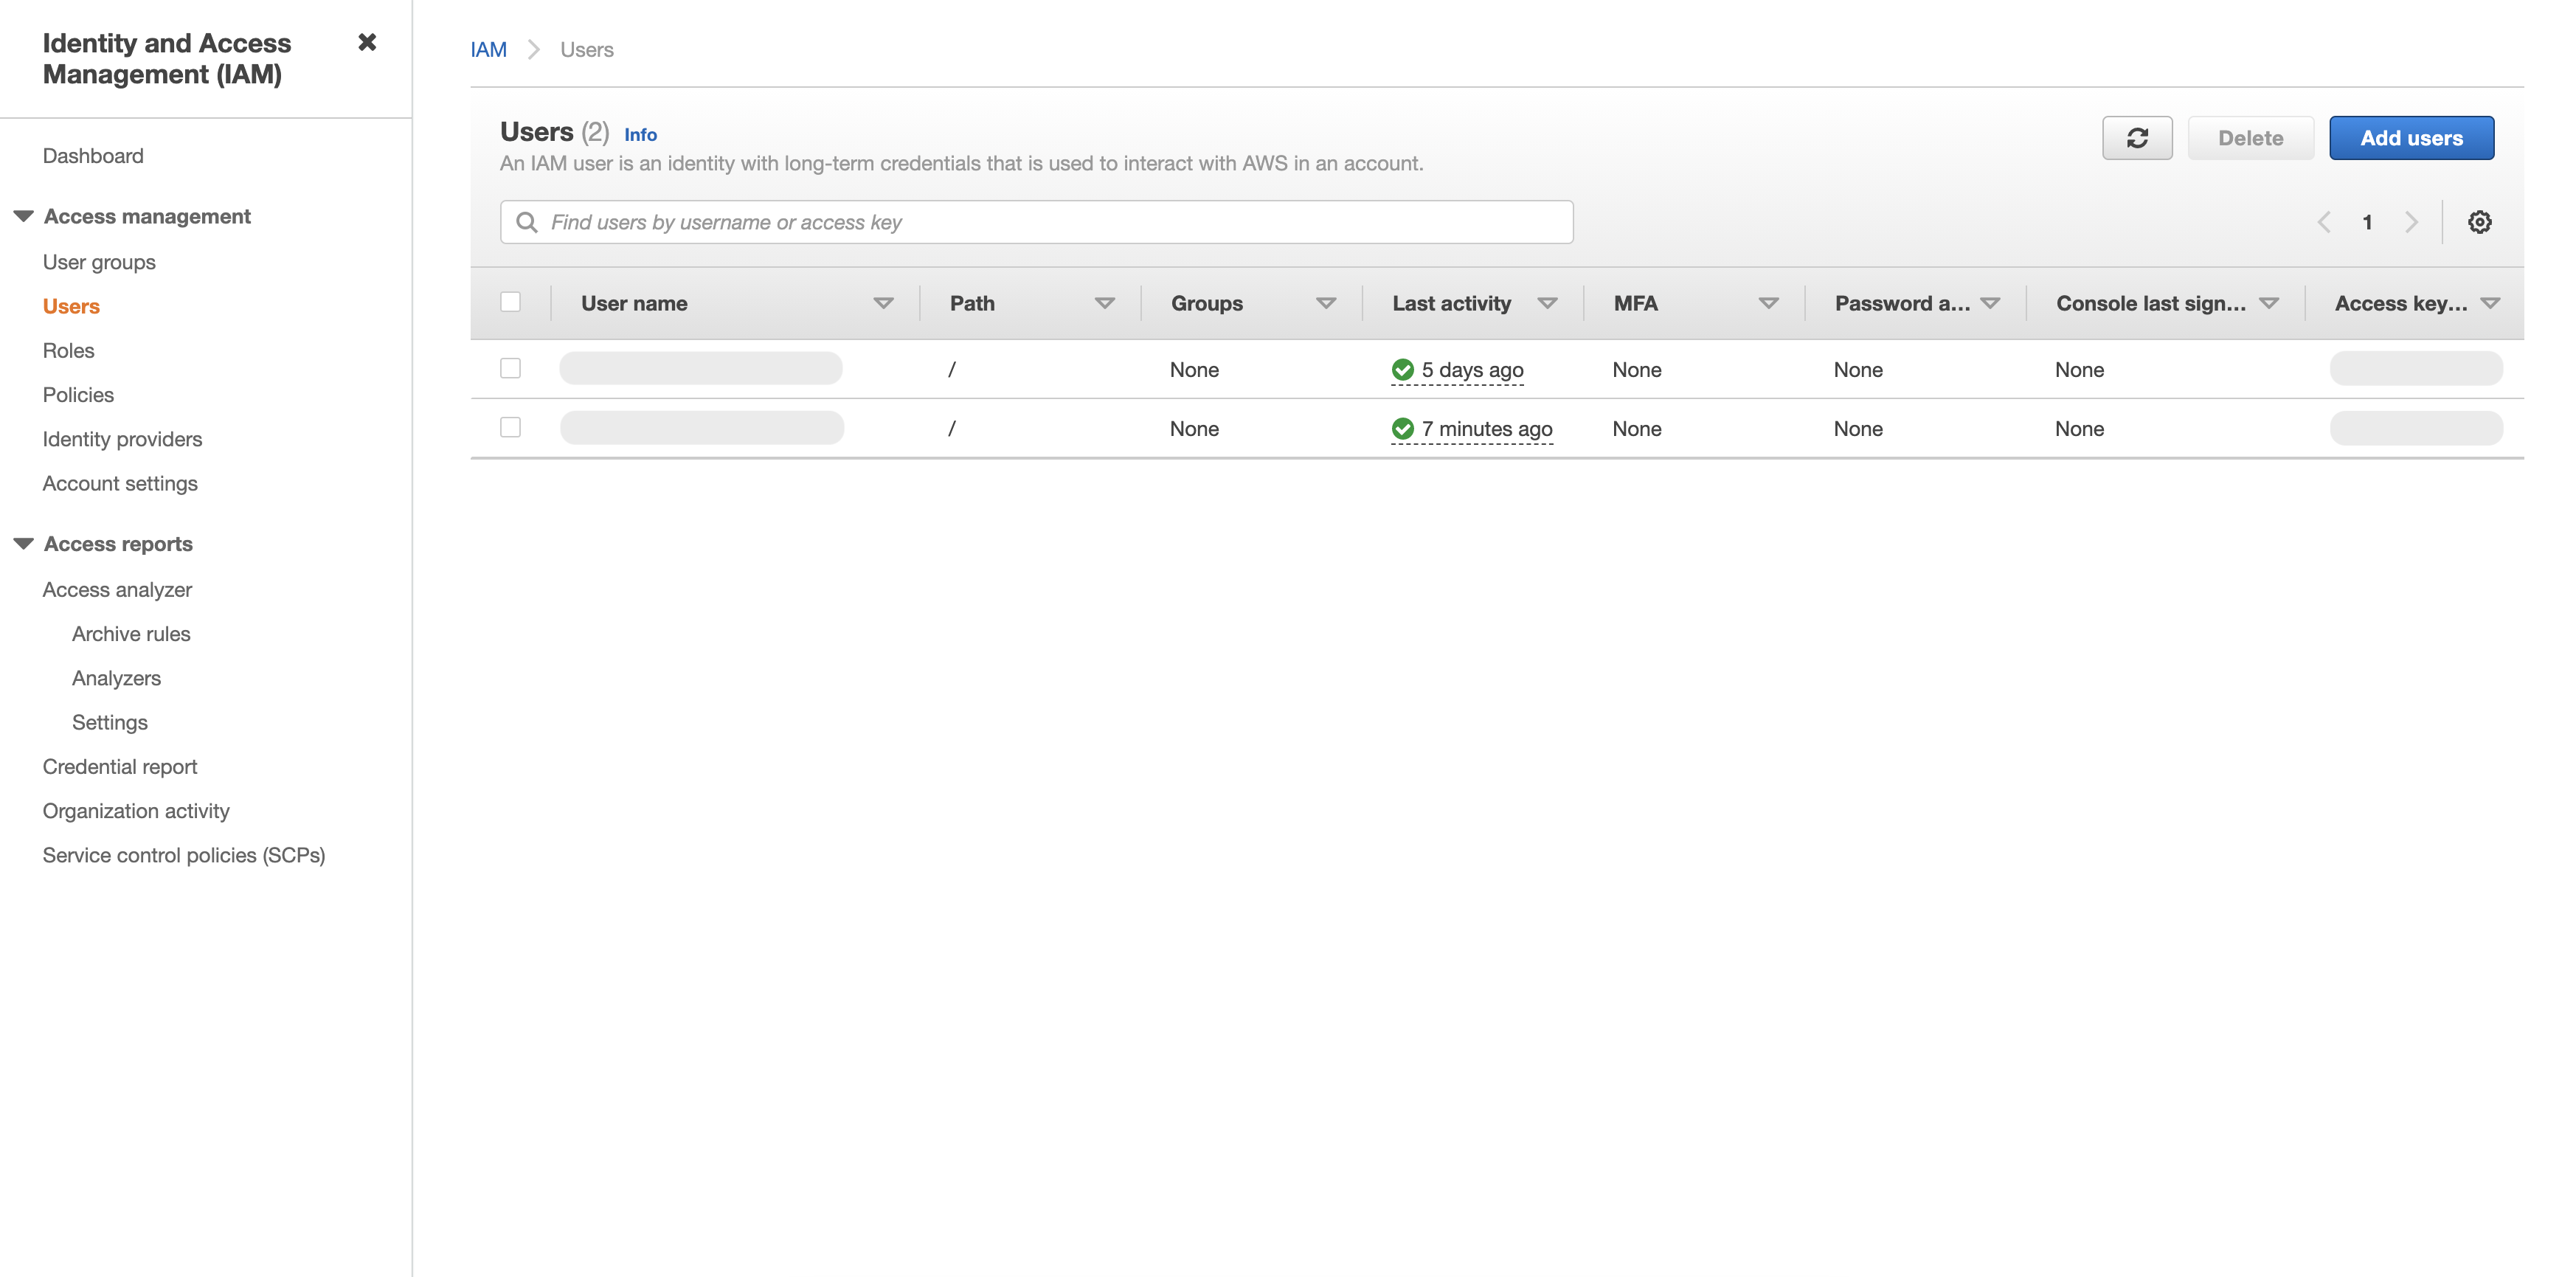Click the User name column sort icon
This screenshot has width=2576, height=1277.
click(x=884, y=304)
